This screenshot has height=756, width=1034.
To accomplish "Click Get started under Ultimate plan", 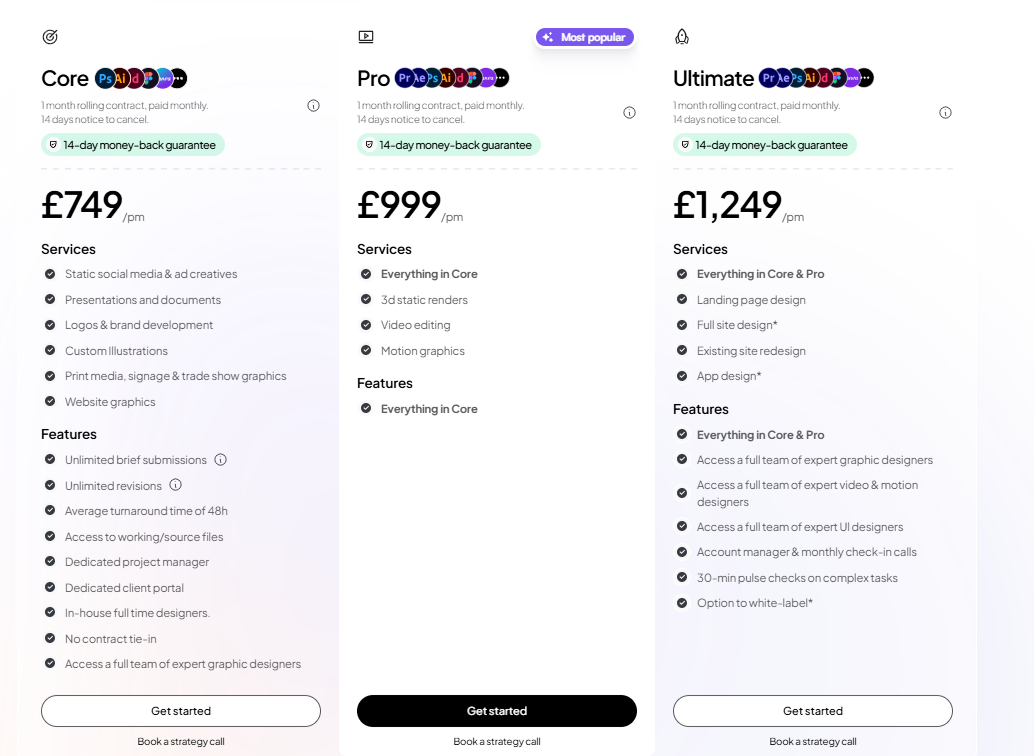I will point(813,711).
